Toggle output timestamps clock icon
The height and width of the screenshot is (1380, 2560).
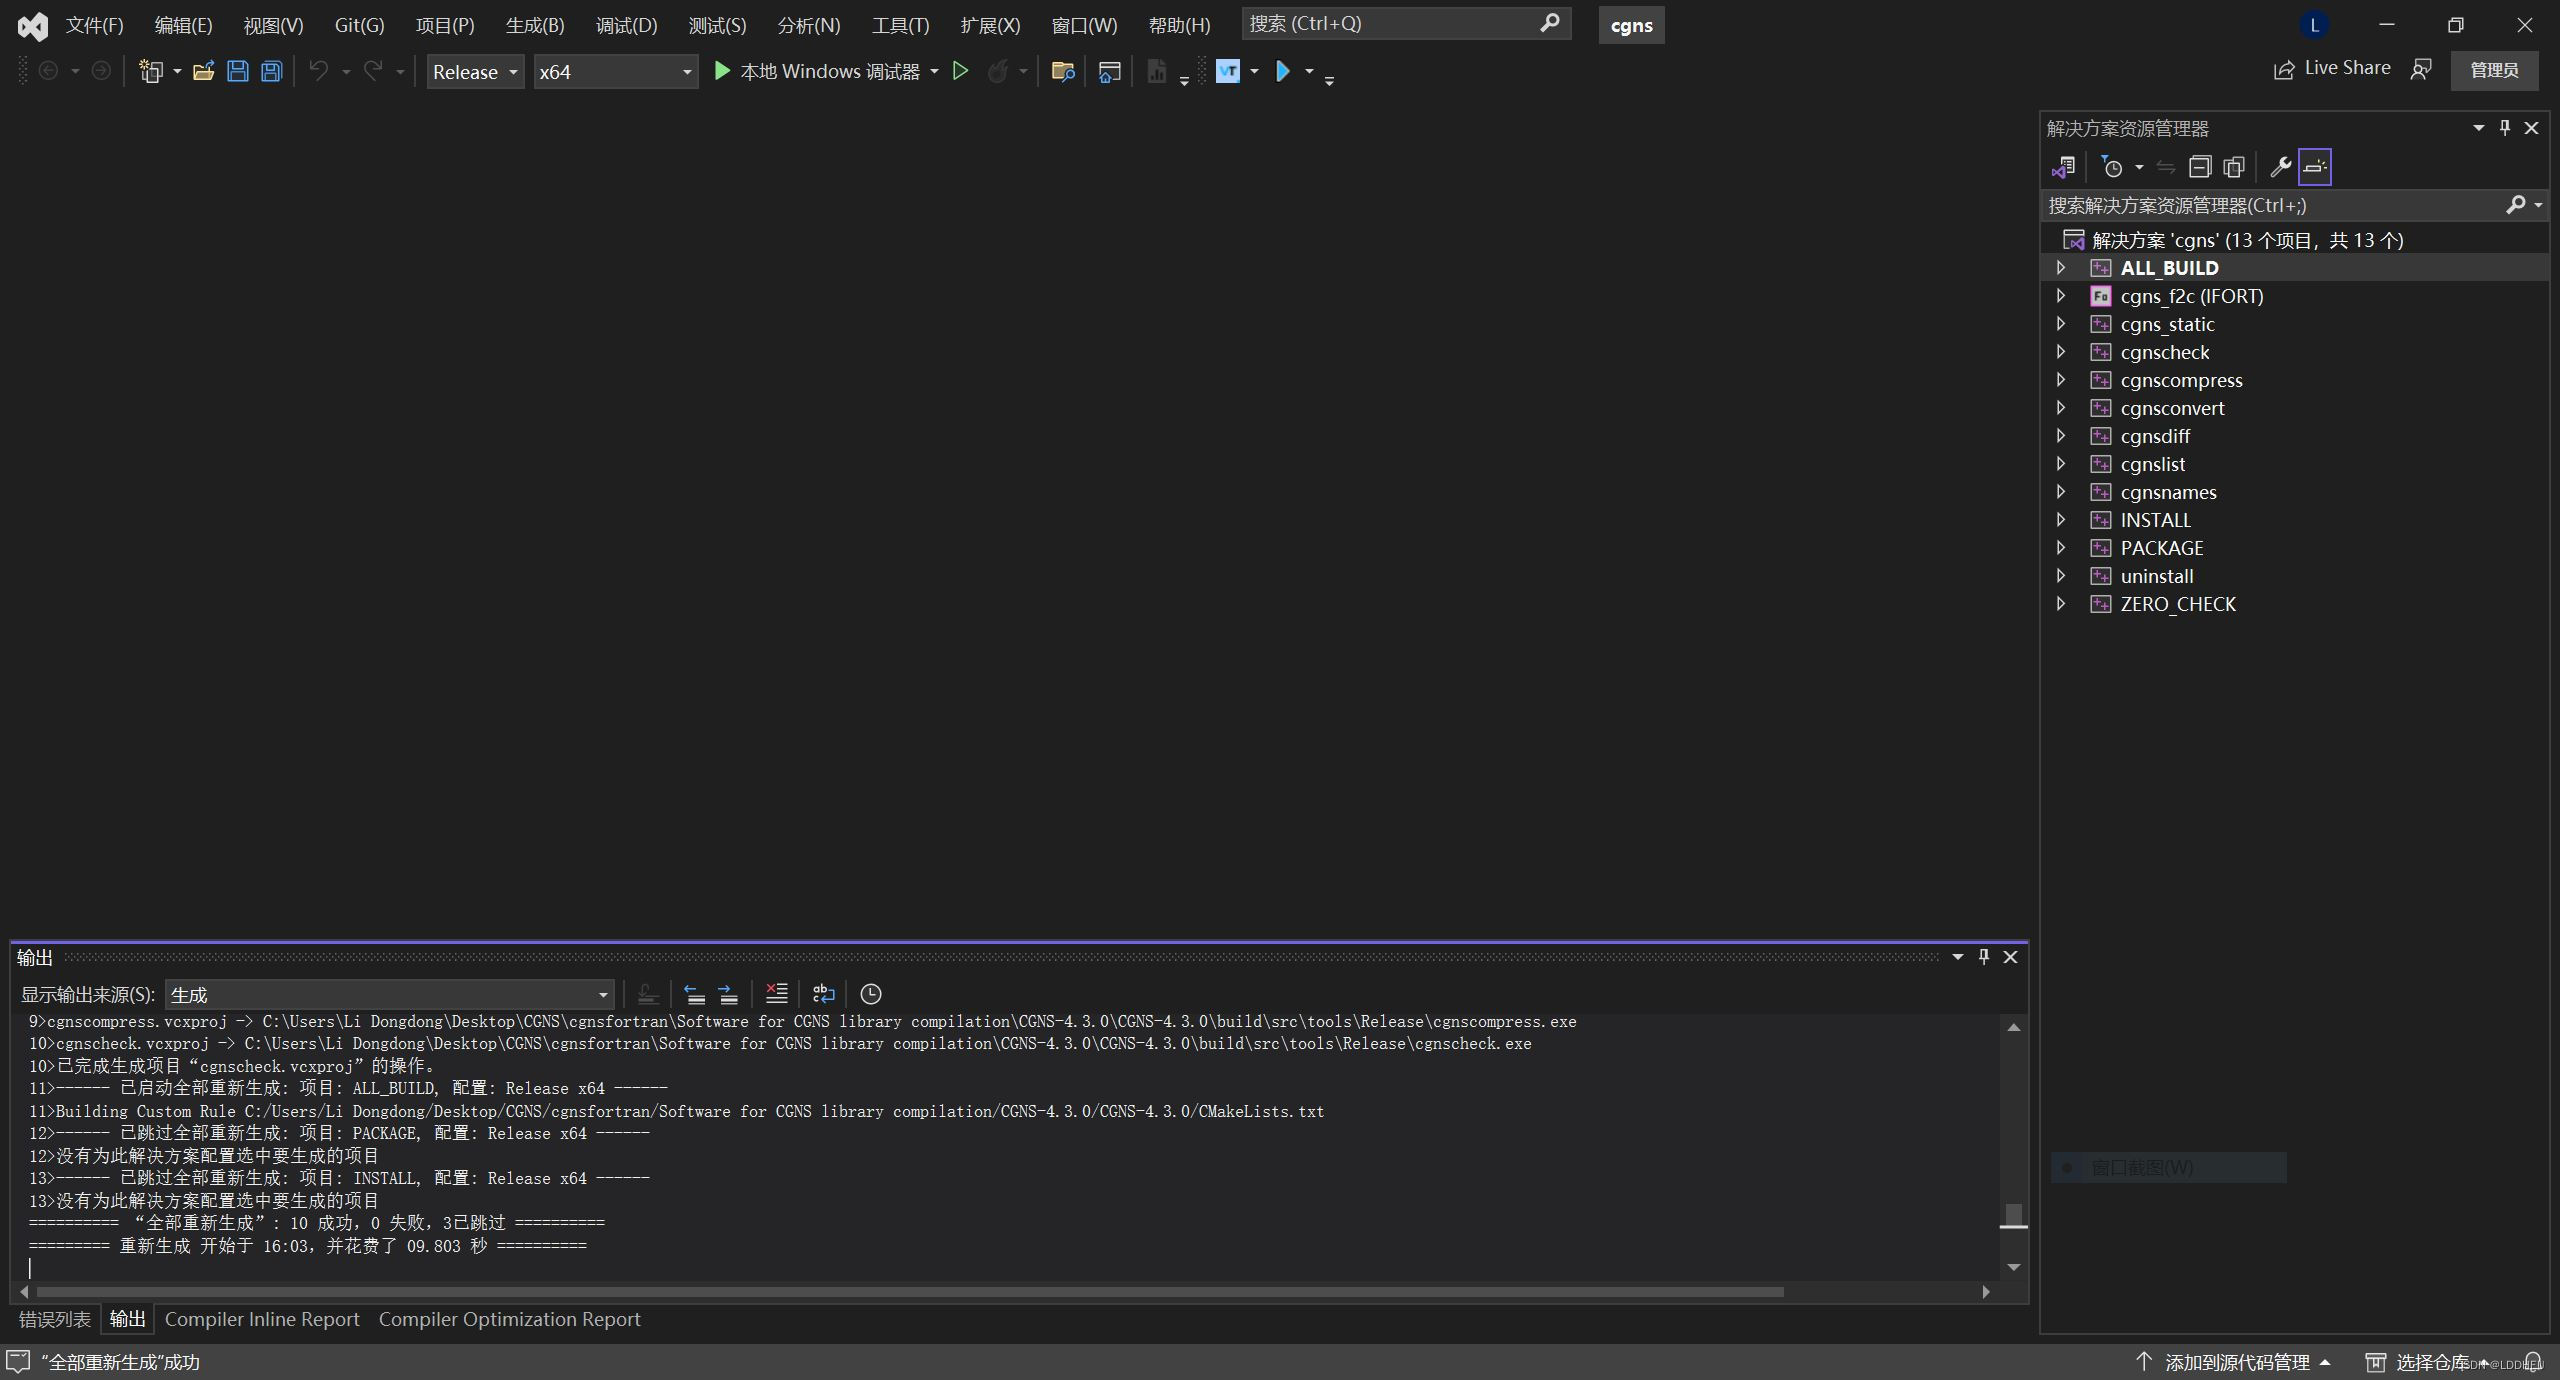(871, 993)
